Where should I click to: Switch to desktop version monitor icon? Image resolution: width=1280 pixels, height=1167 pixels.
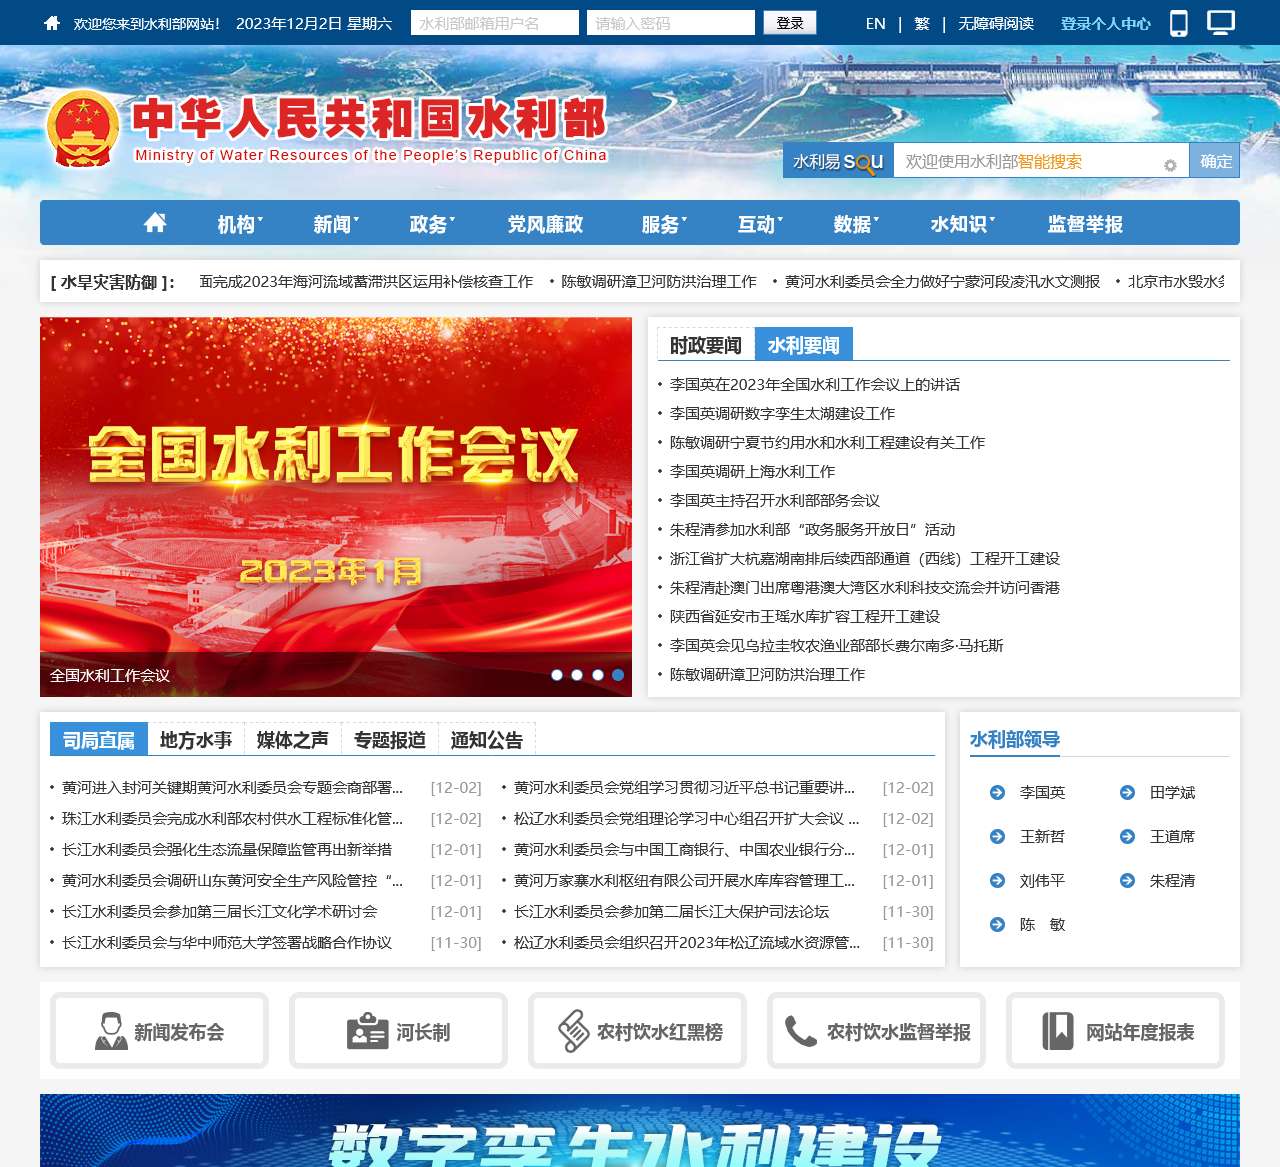(1221, 22)
